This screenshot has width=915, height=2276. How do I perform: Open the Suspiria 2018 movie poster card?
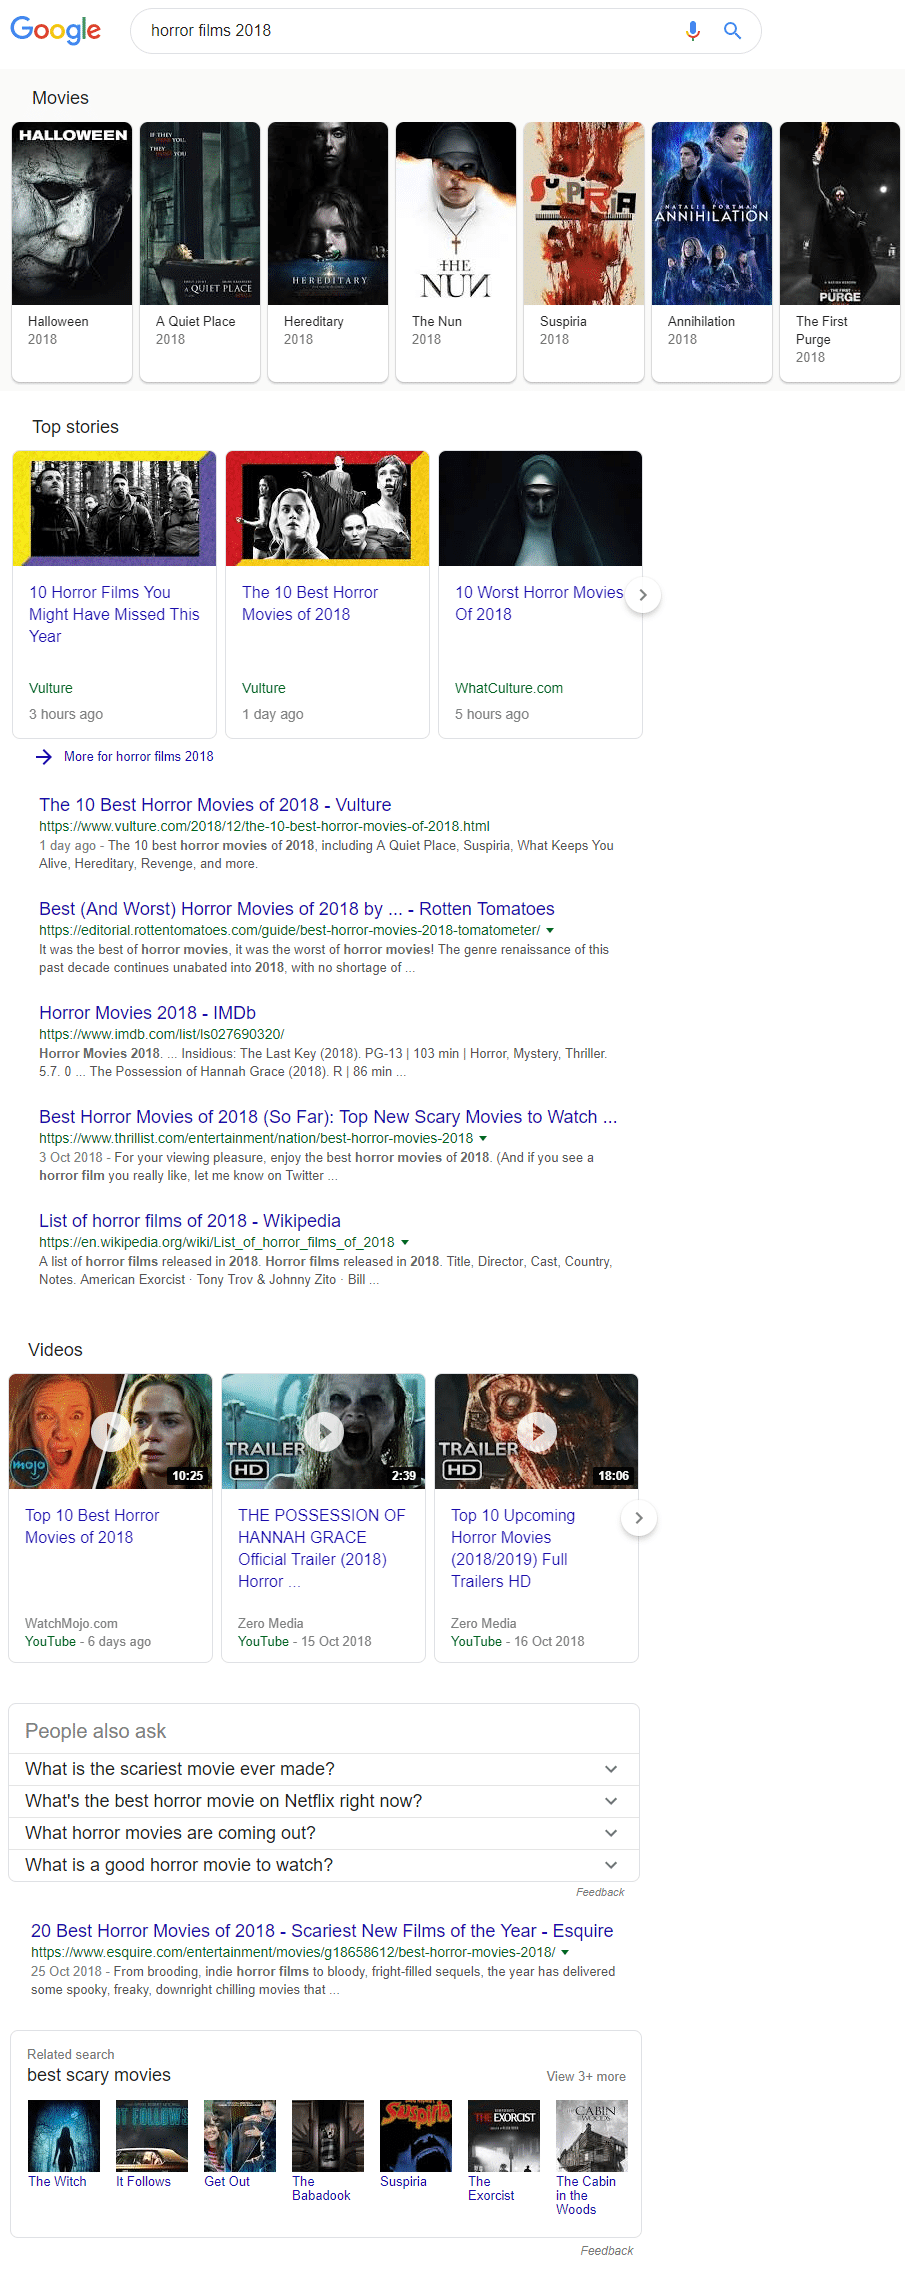pyautogui.click(x=584, y=252)
